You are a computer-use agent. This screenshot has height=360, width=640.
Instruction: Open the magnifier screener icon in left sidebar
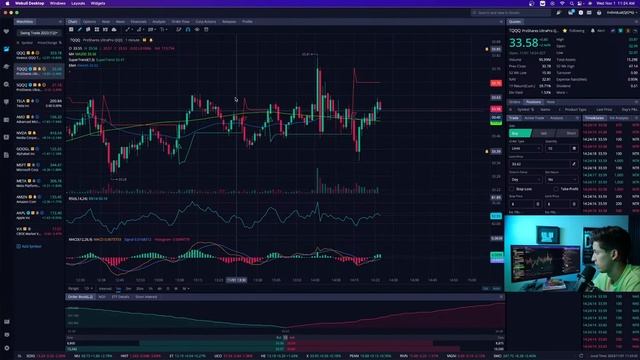pyautogui.click(x=6, y=84)
